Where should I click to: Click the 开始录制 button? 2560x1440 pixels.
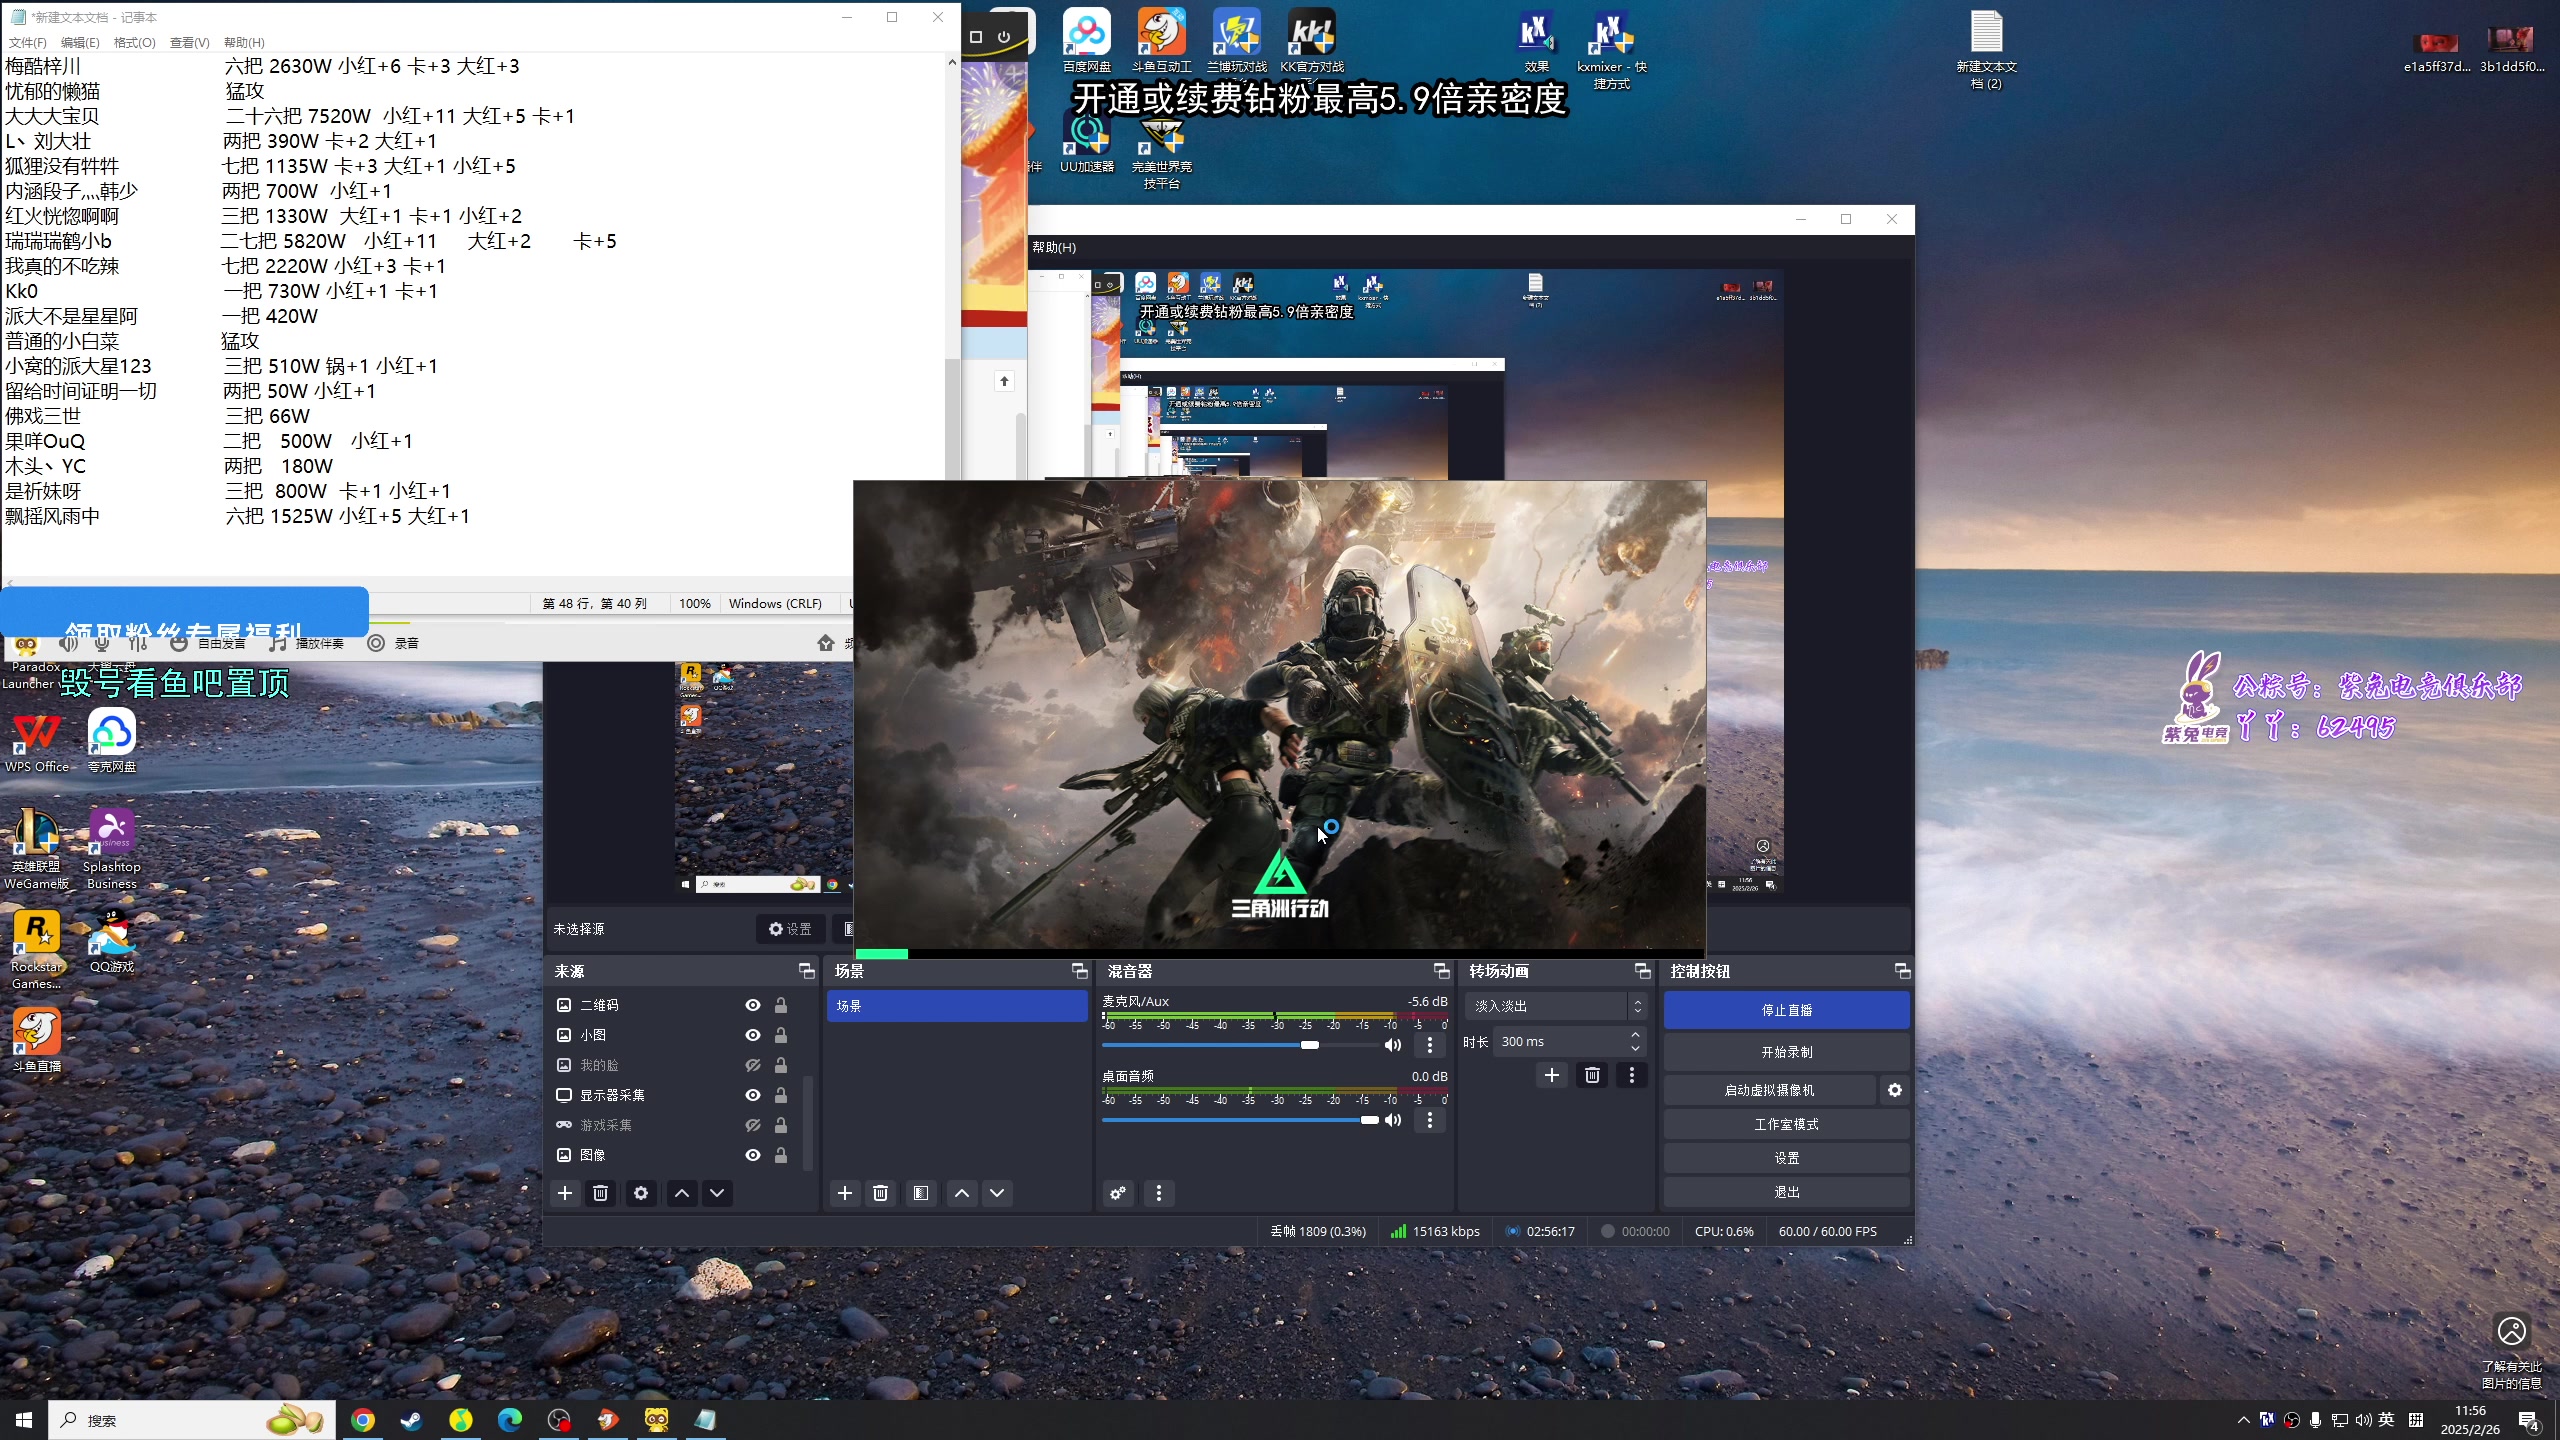(x=1786, y=1052)
